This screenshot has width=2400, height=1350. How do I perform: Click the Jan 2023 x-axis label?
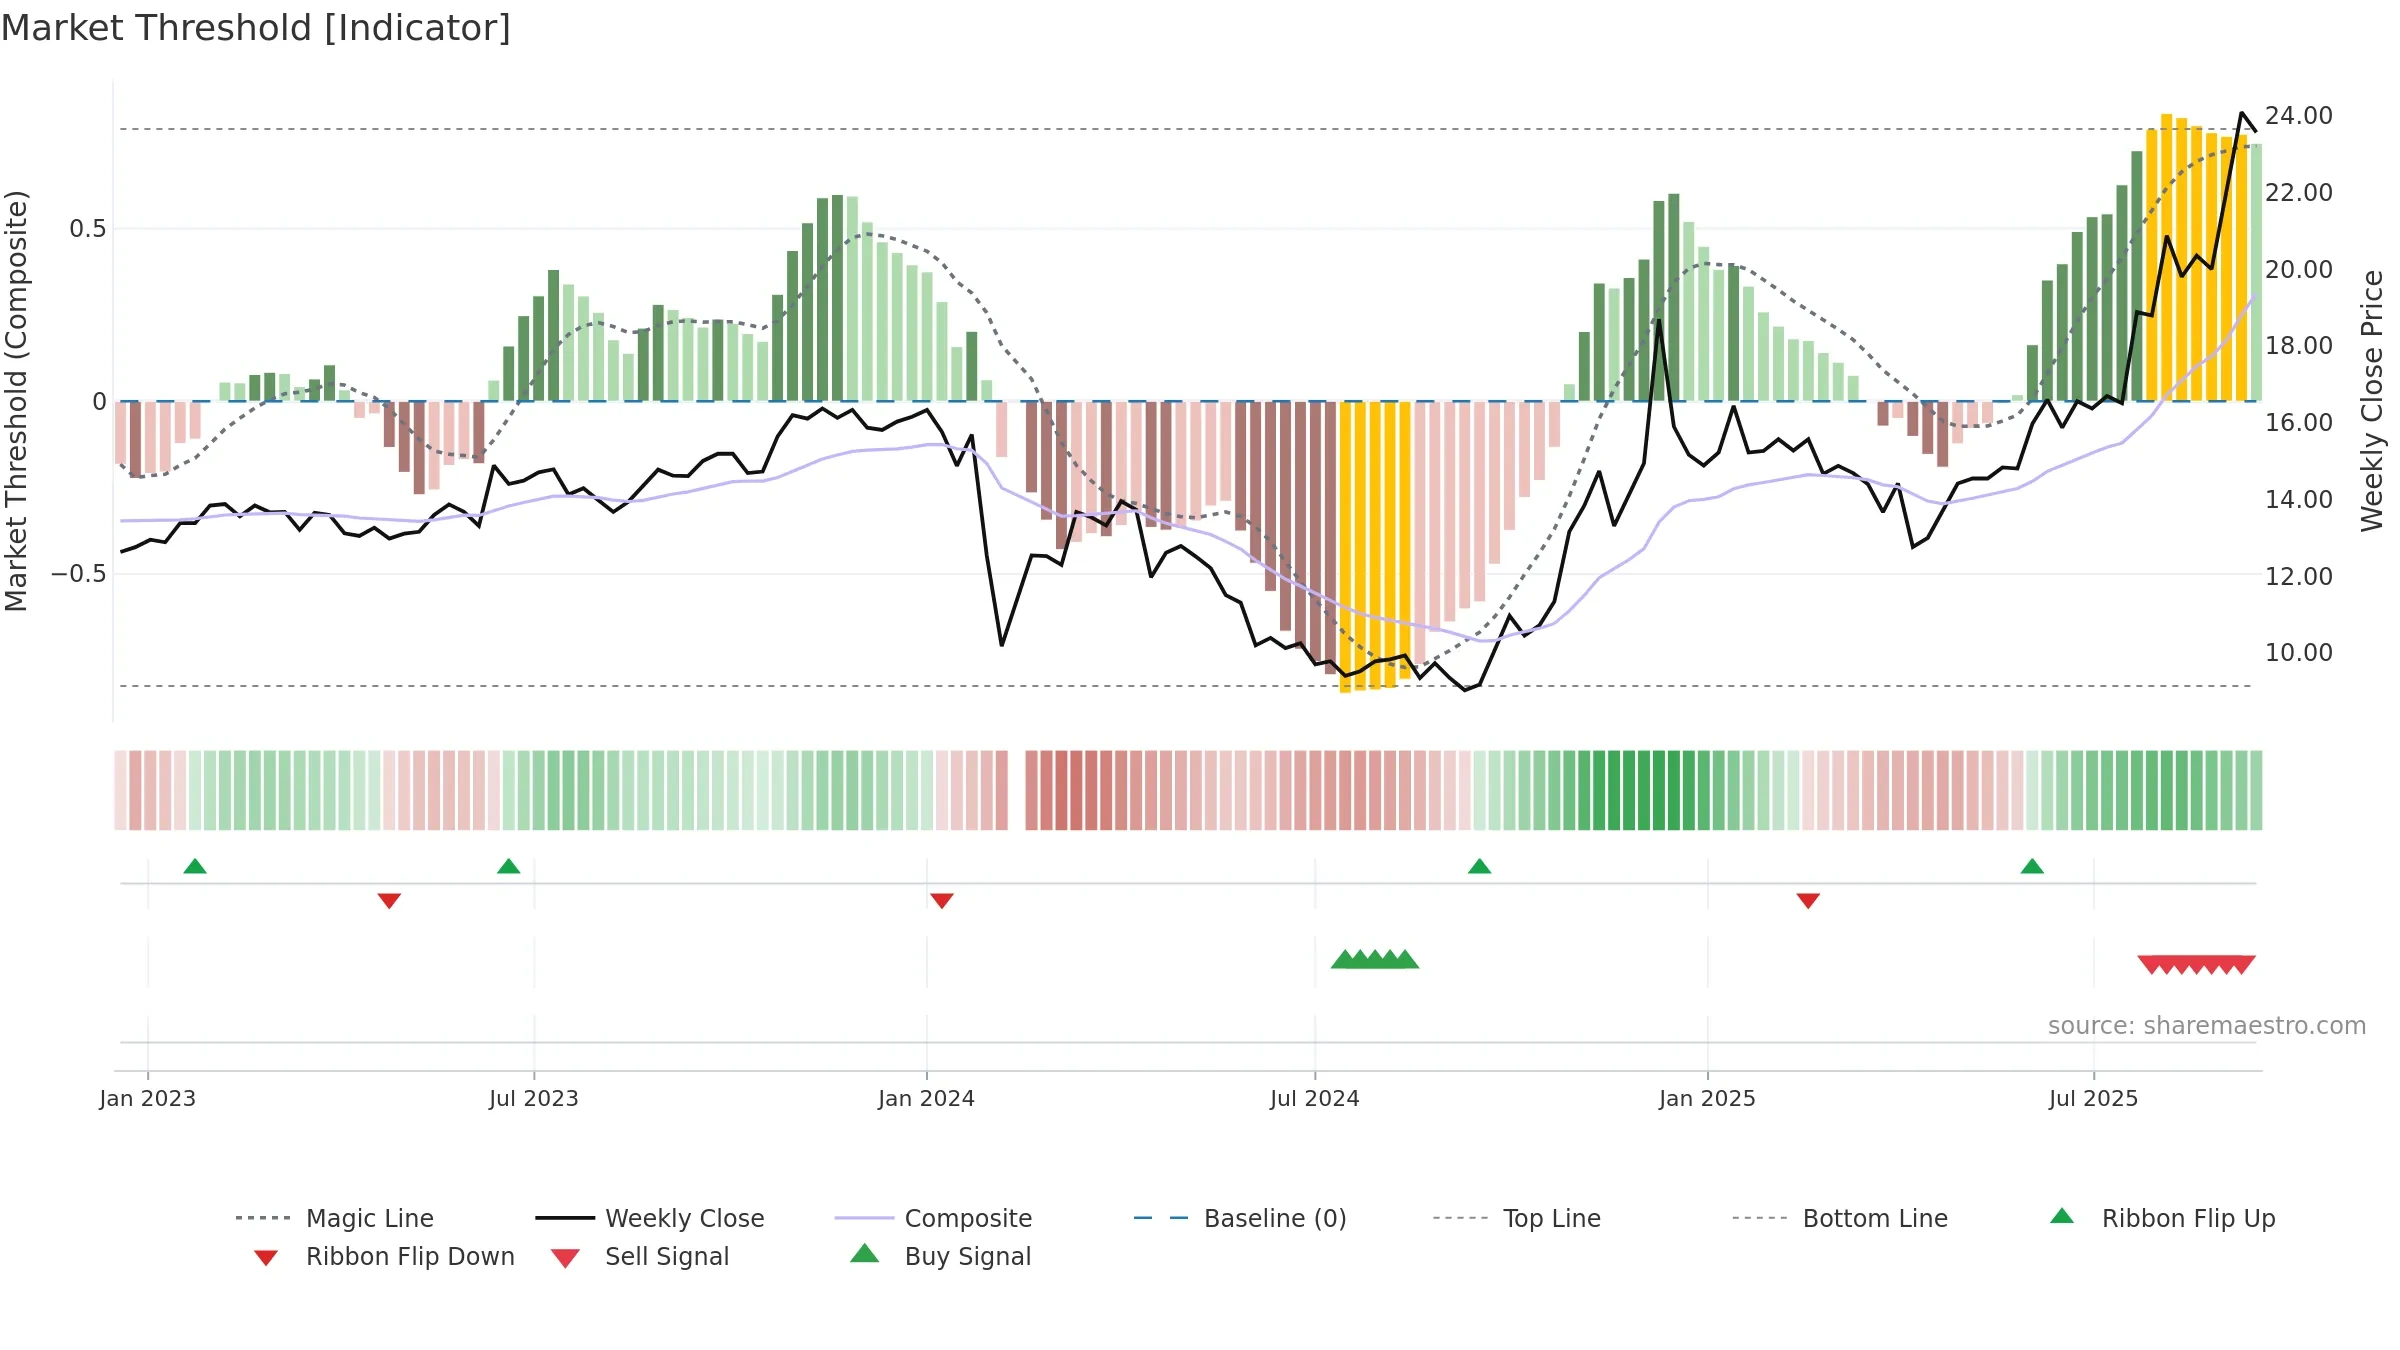[148, 1098]
